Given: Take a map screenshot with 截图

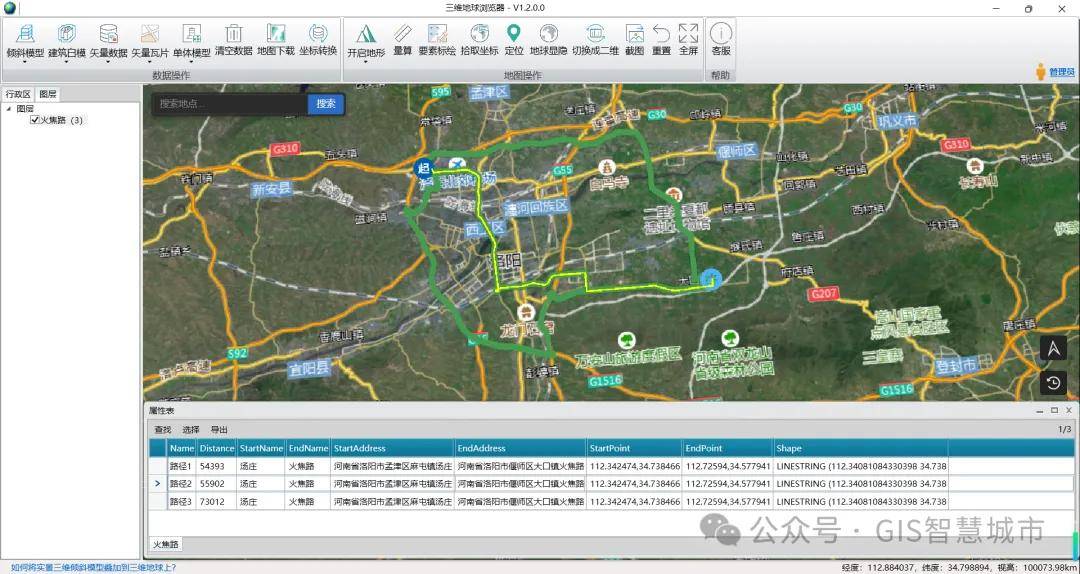Looking at the screenshot, I should (634, 35).
